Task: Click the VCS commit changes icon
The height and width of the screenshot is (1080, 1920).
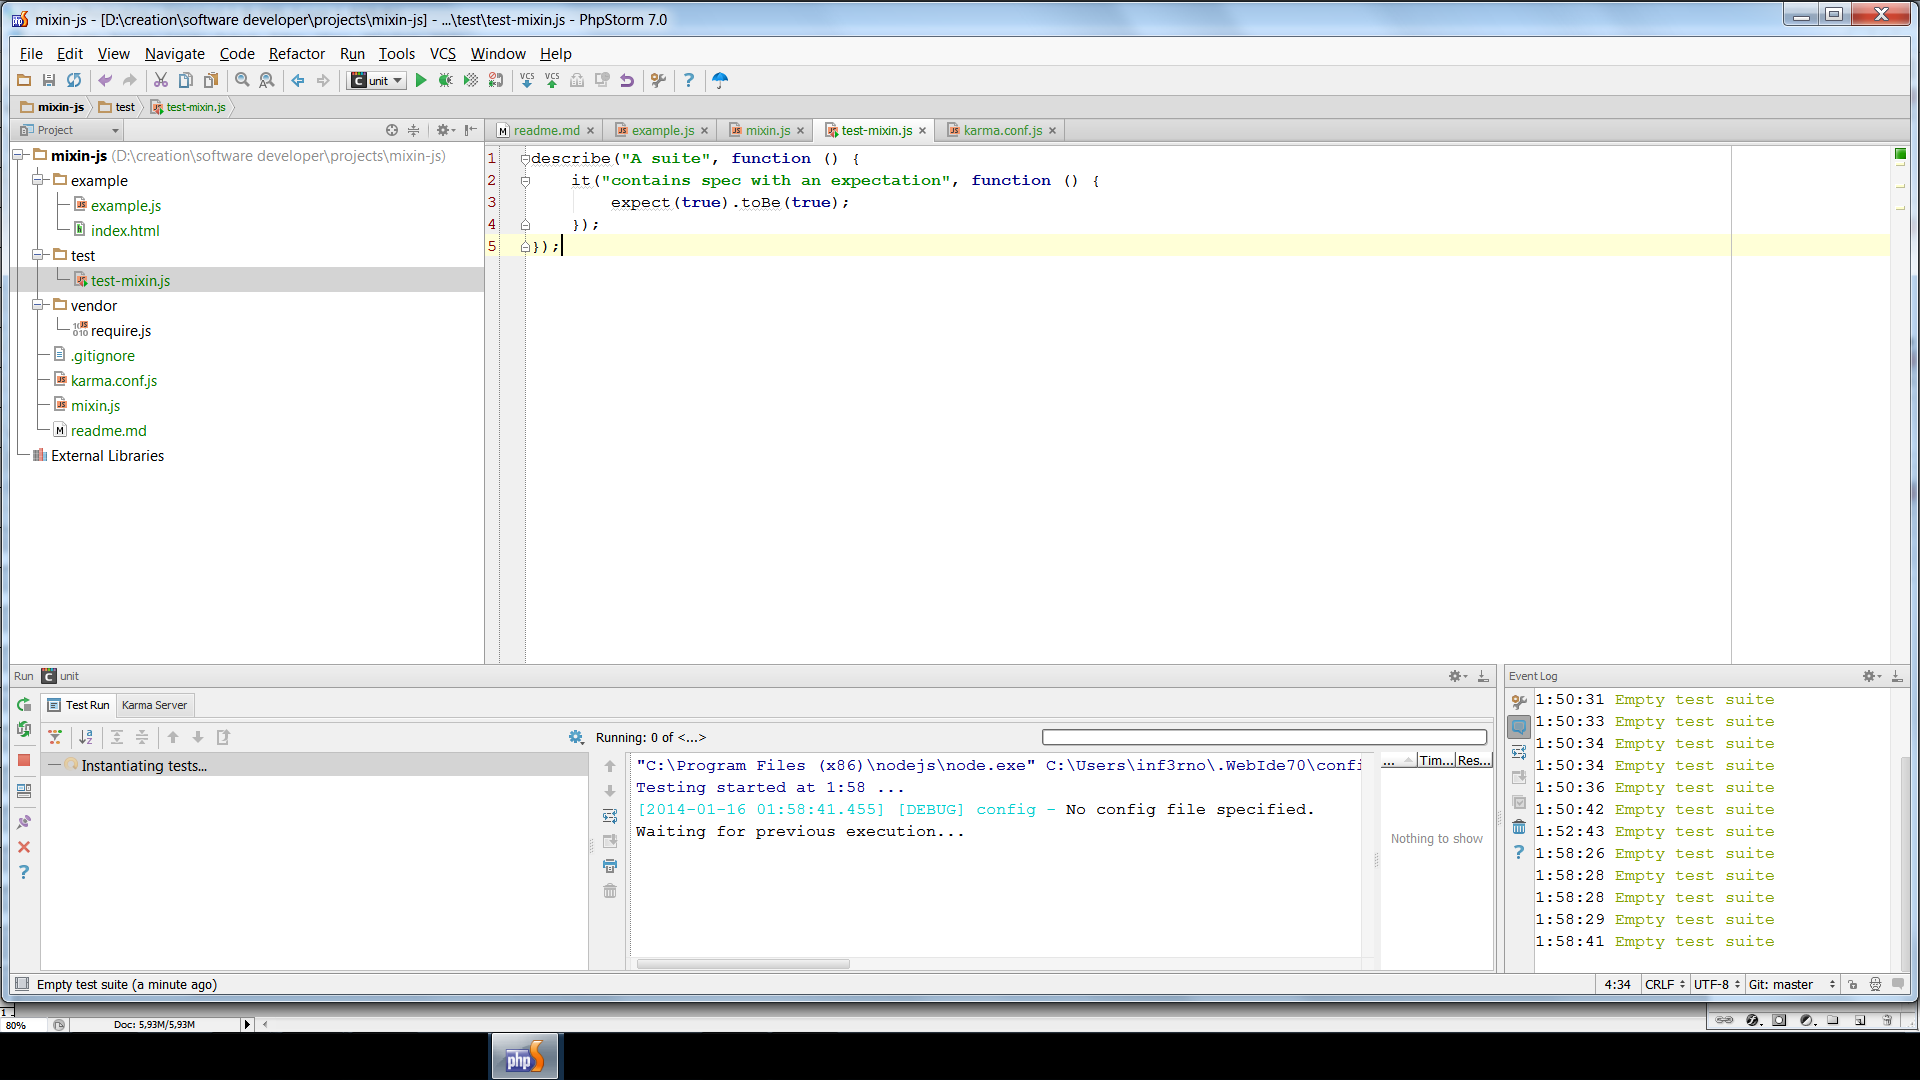Action: pos(552,80)
